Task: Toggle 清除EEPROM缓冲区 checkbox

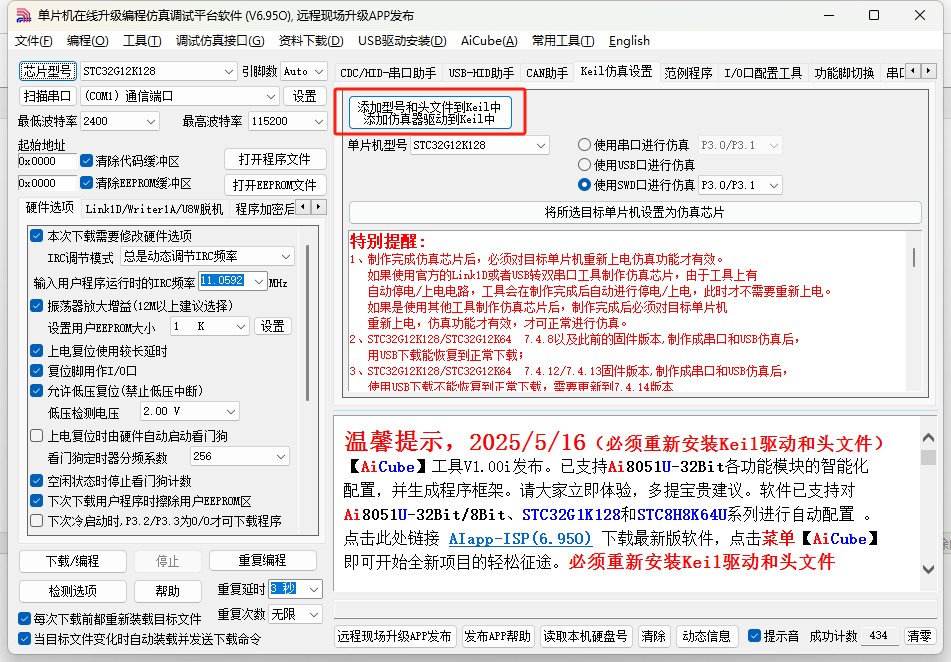Action: click(x=86, y=183)
